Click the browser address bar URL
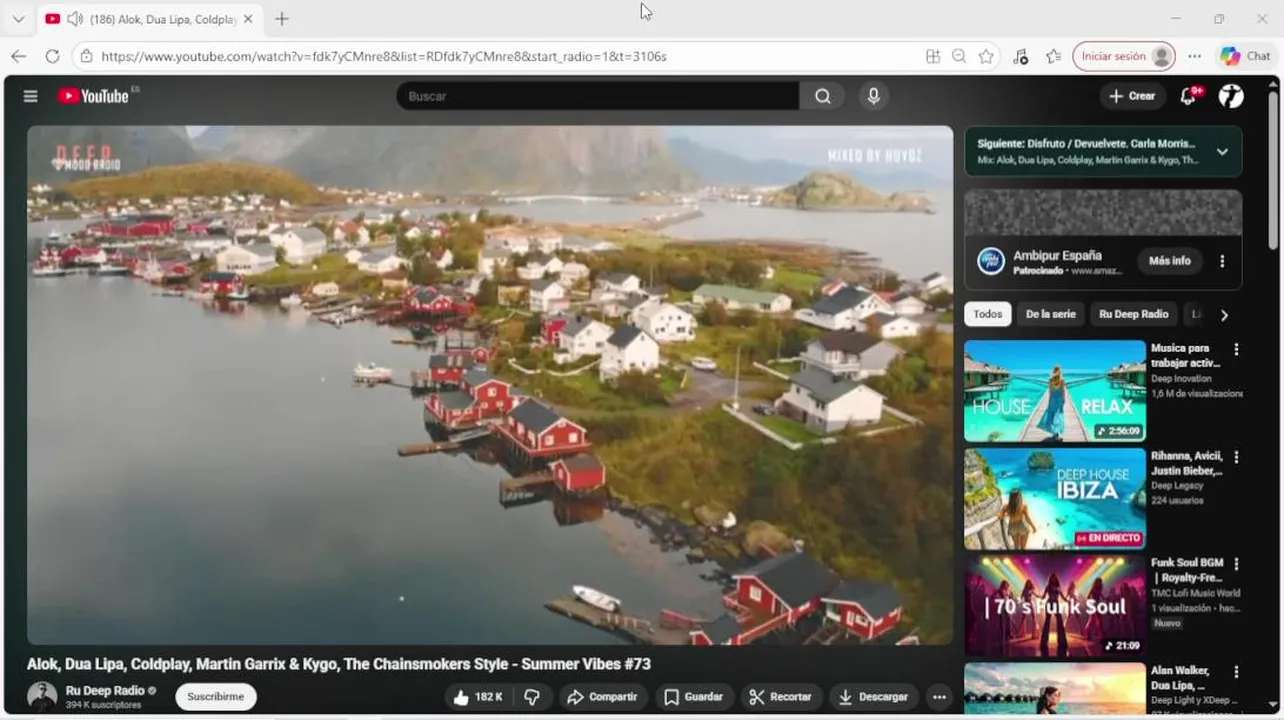 pos(384,56)
